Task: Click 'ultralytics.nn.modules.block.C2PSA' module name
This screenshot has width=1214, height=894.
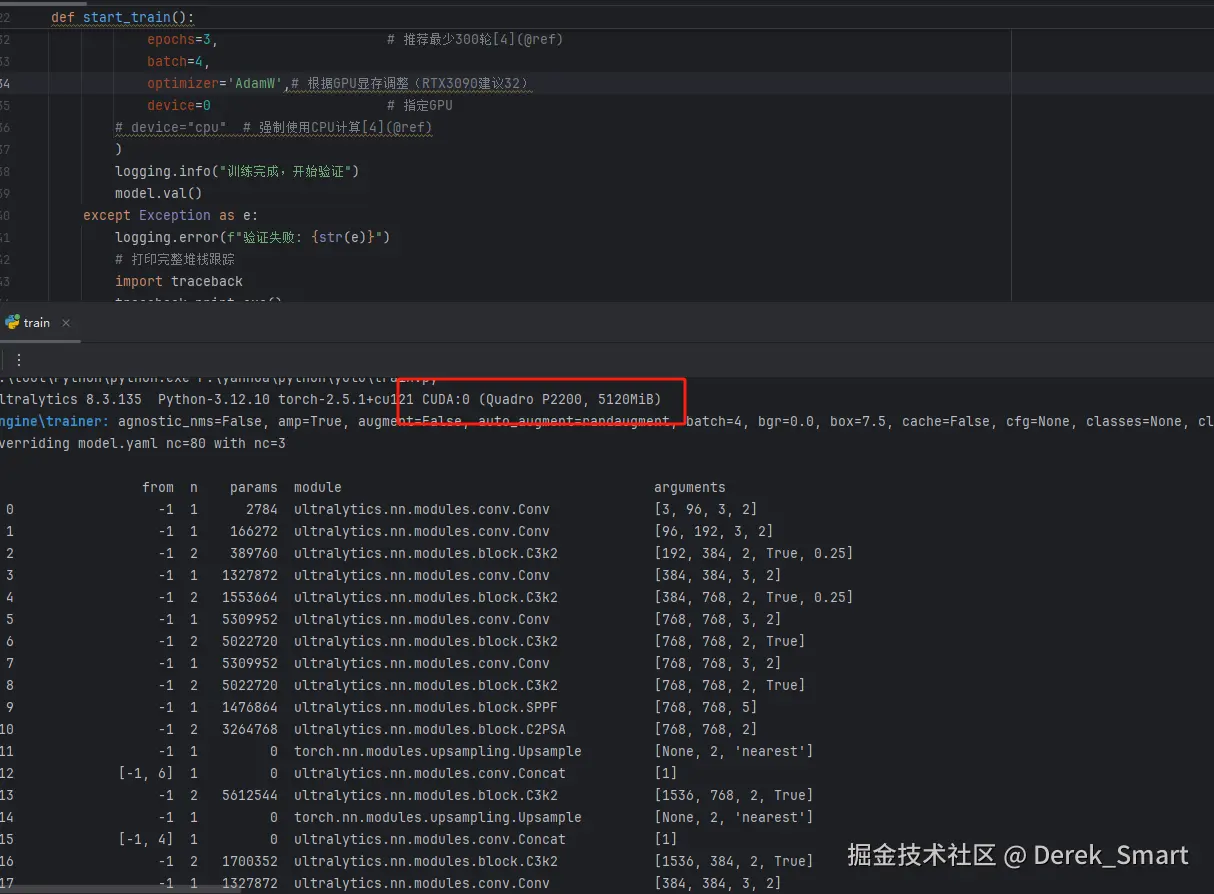Action: tap(430, 730)
